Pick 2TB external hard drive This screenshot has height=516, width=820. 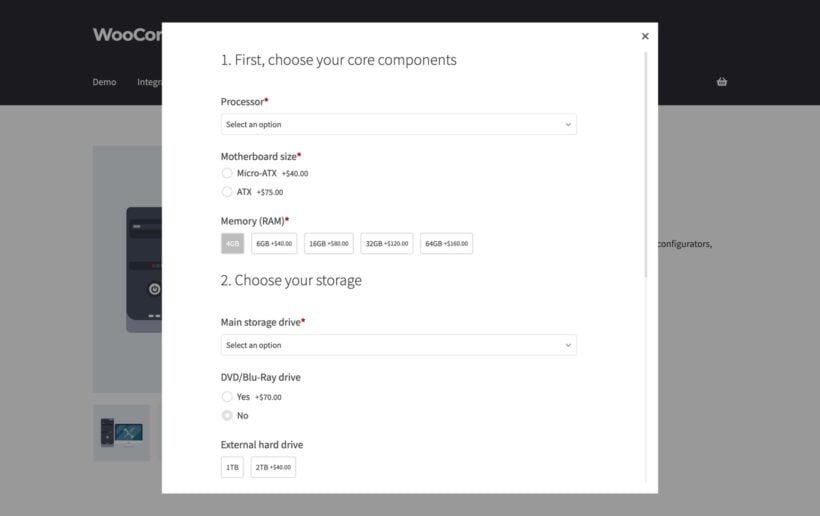point(273,467)
